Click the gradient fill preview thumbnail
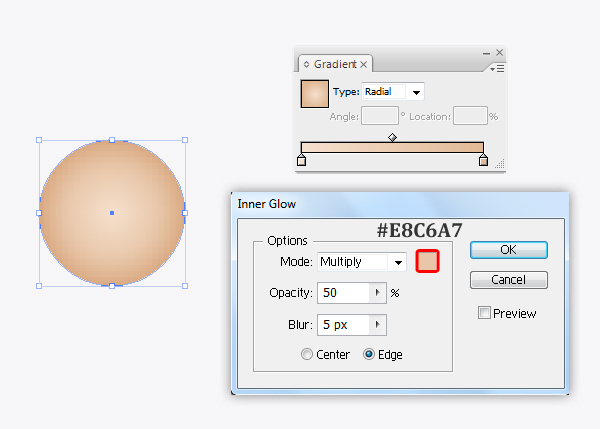The height and width of the screenshot is (429, 600). coord(315,94)
